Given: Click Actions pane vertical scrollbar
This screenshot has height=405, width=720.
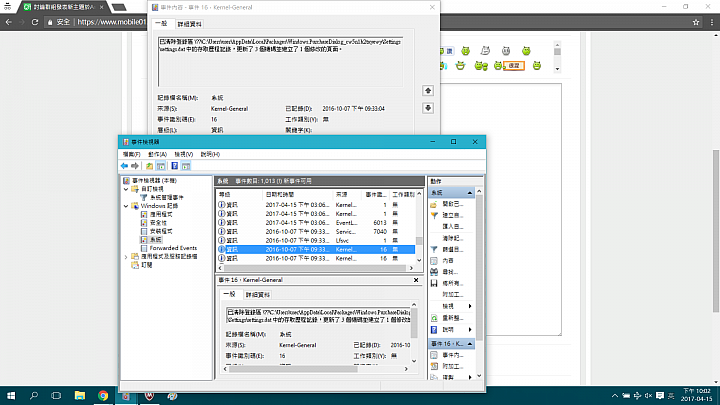Looking at the screenshot, I should 479,283.
